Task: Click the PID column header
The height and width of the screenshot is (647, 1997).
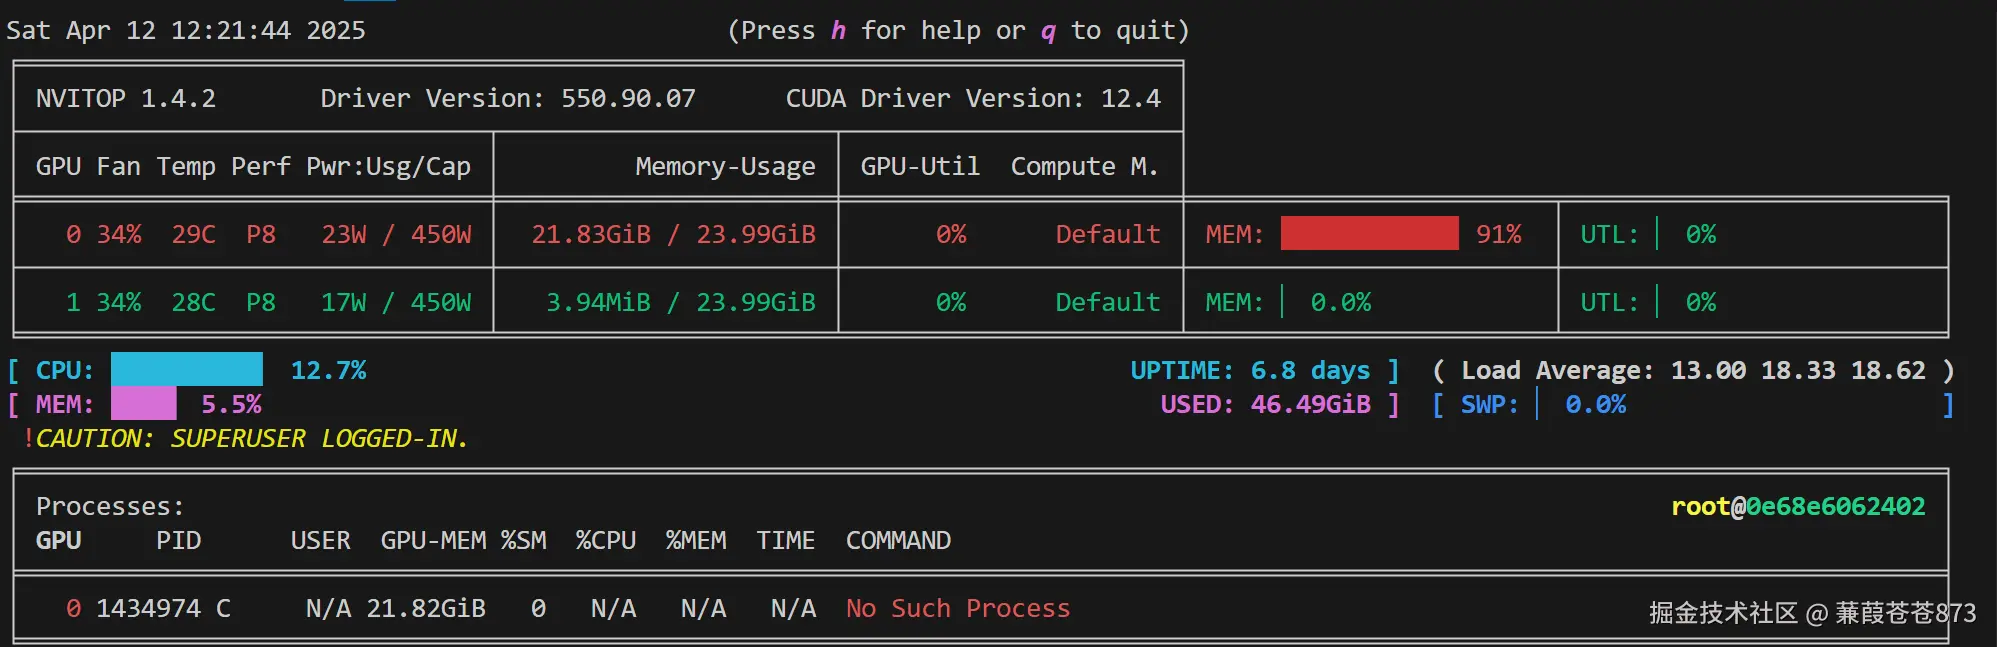Action: point(178,540)
